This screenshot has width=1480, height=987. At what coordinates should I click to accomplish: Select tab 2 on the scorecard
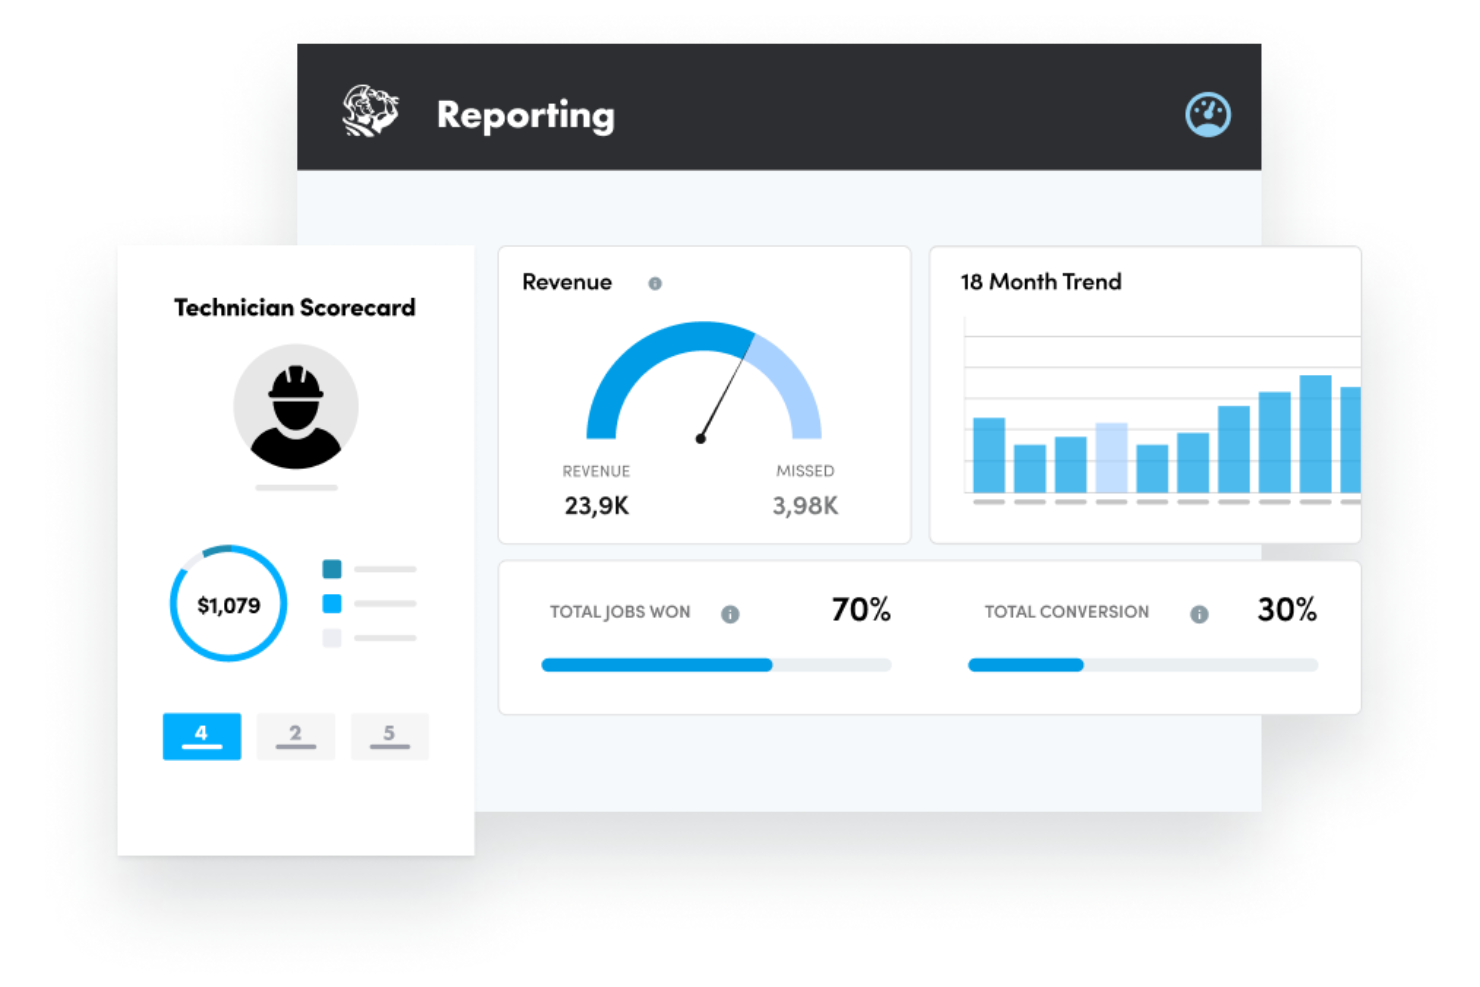[295, 736]
